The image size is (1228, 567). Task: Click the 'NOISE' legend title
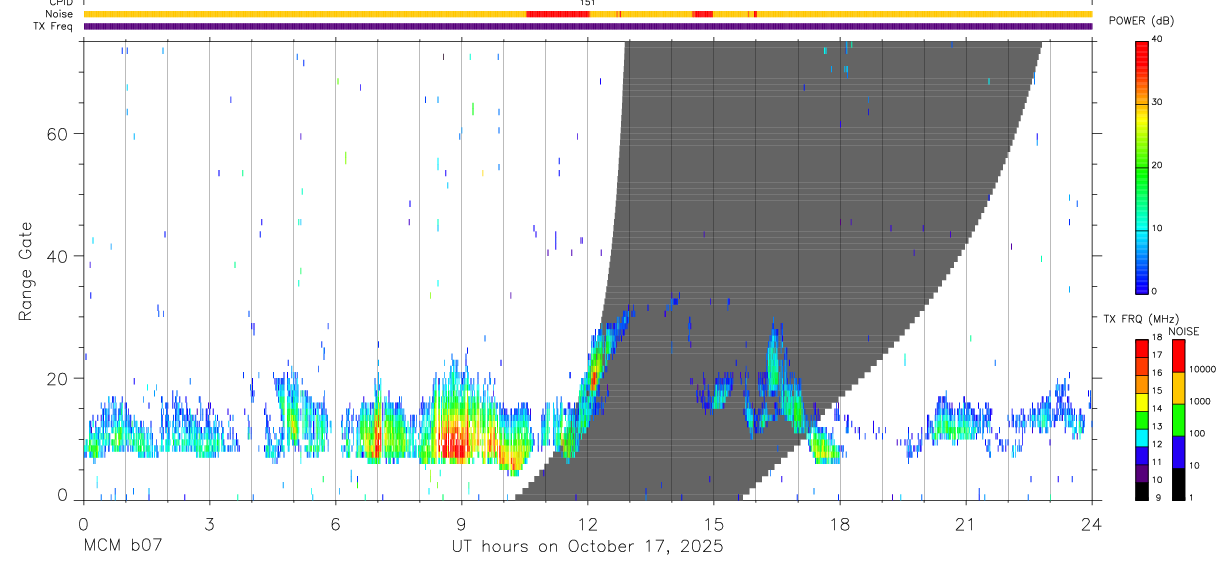click(1184, 331)
